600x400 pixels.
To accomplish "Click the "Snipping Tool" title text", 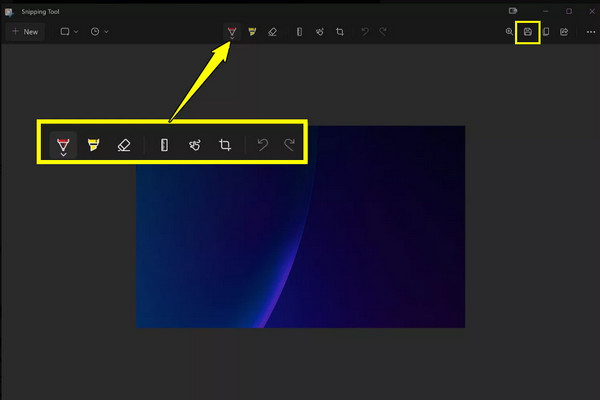I will pyautogui.click(x=40, y=12).
